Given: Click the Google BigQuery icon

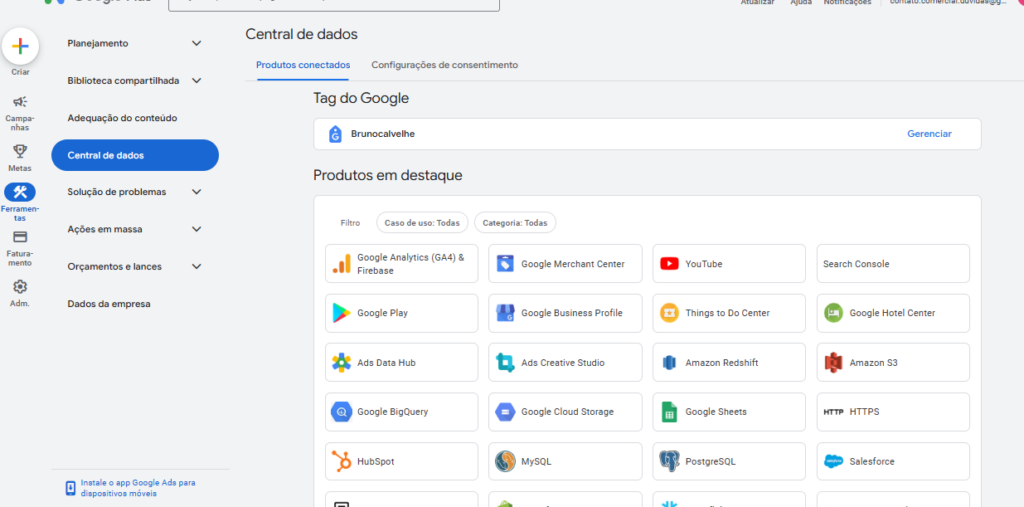Looking at the screenshot, I should [342, 412].
